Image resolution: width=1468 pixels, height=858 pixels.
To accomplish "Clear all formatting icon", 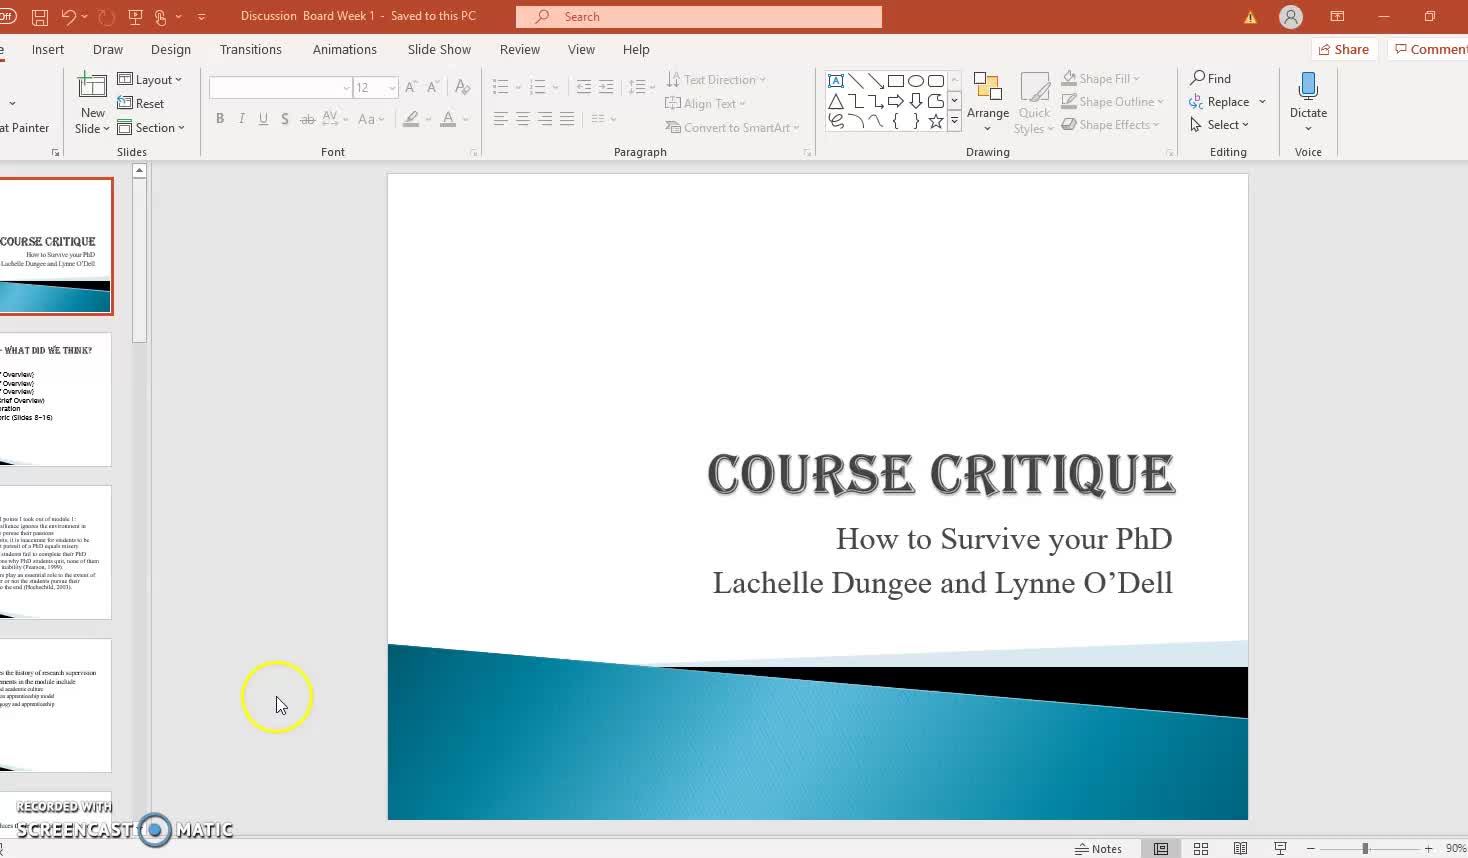I will click(462, 88).
